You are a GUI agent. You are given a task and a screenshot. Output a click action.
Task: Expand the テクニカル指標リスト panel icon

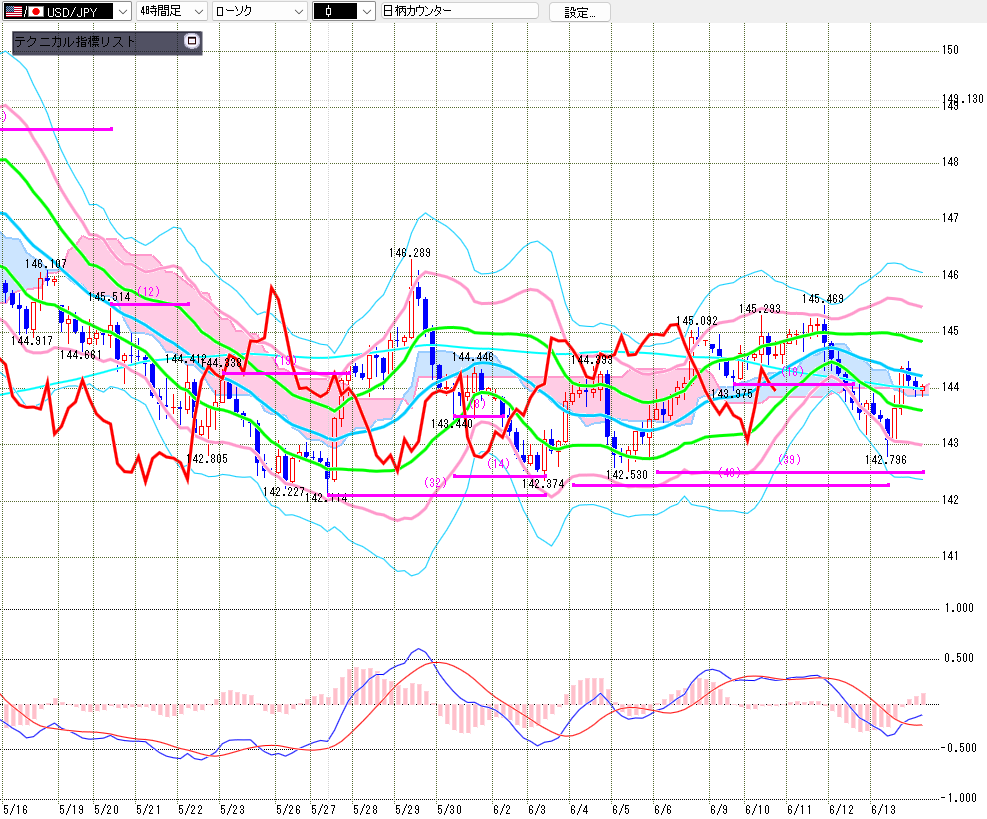[192, 41]
